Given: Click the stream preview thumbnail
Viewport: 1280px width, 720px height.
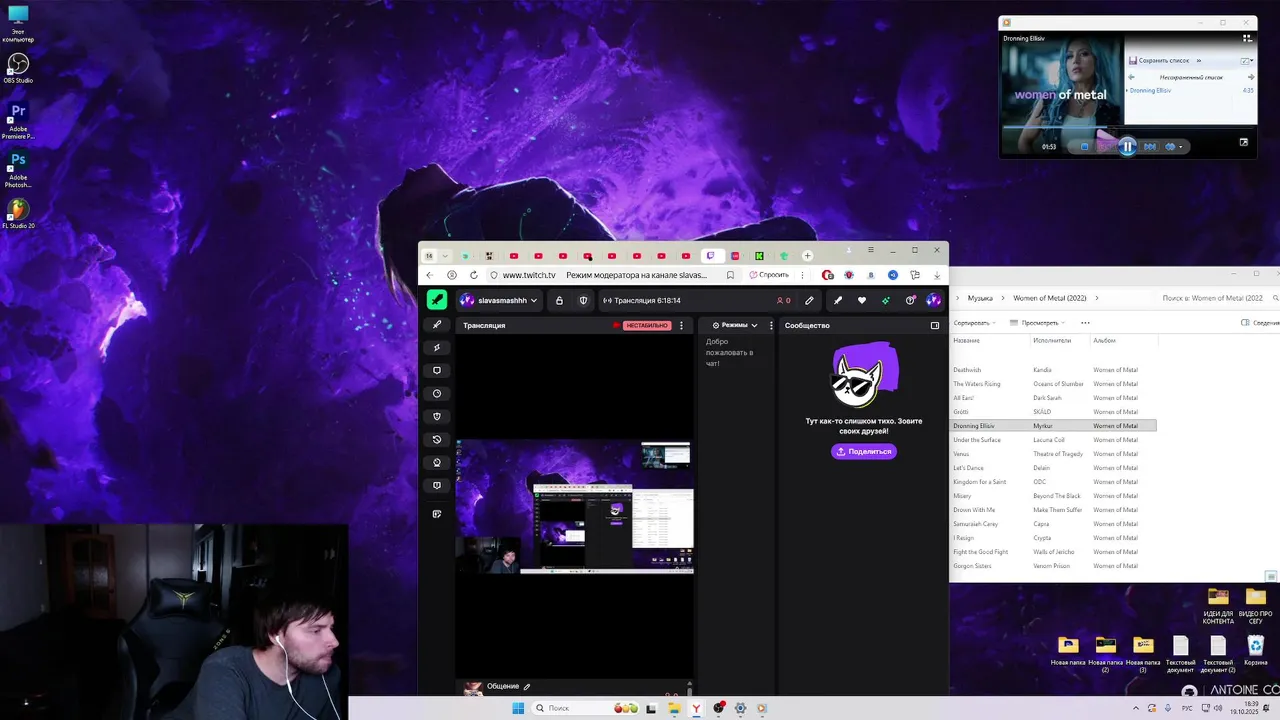Looking at the screenshot, I should pos(575,507).
